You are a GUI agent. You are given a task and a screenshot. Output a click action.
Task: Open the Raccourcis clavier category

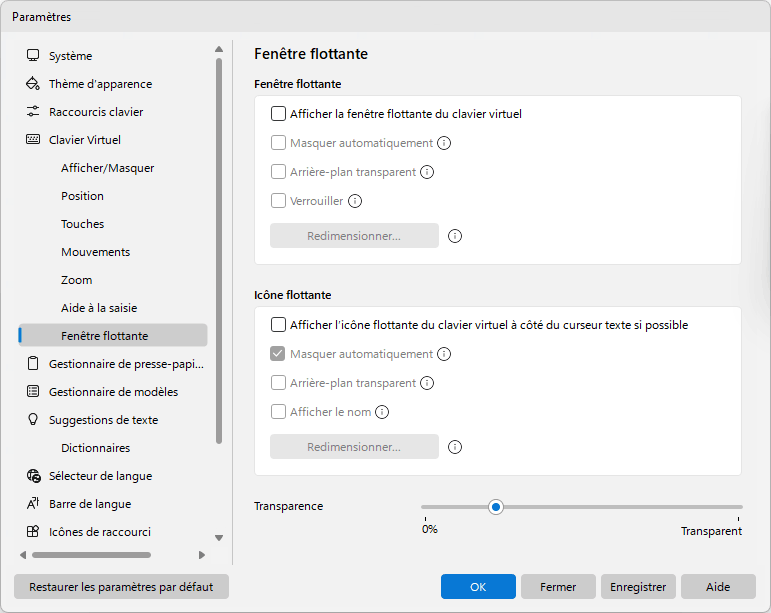pyautogui.click(x=113, y=112)
